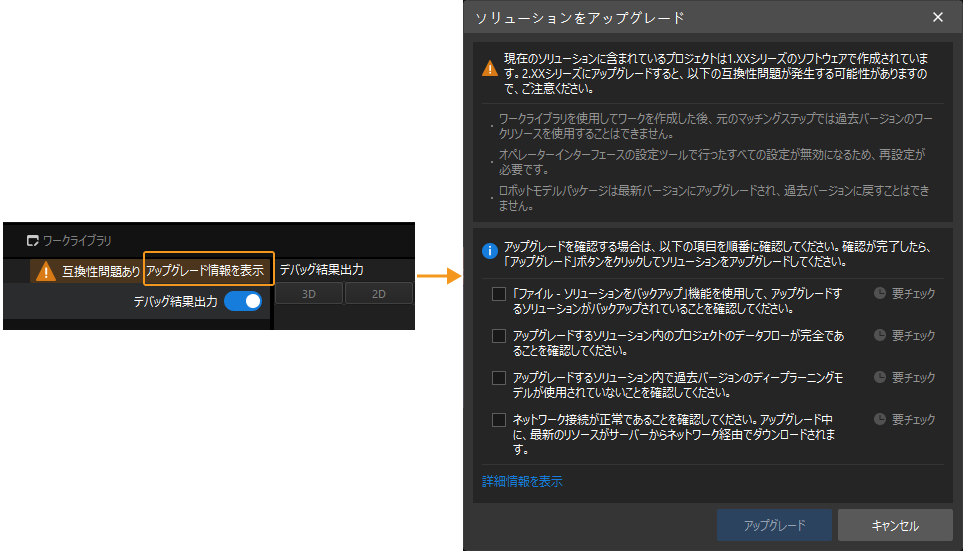Select the デバッグ結果出力 panel header
This screenshot has height=551, width=963.
(x=321, y=270)
